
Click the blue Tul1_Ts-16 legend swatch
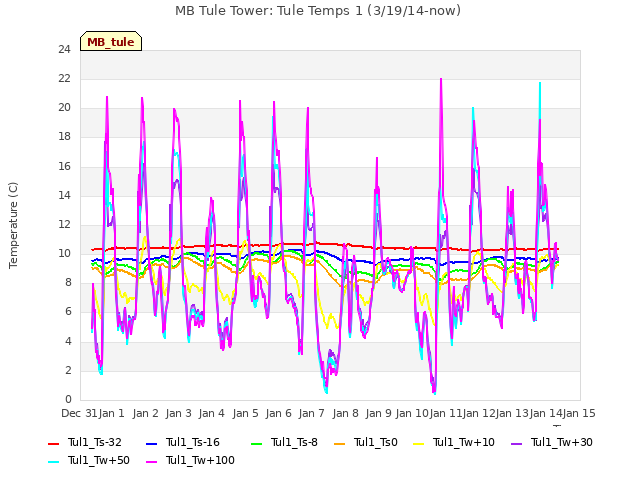[151, 443]
